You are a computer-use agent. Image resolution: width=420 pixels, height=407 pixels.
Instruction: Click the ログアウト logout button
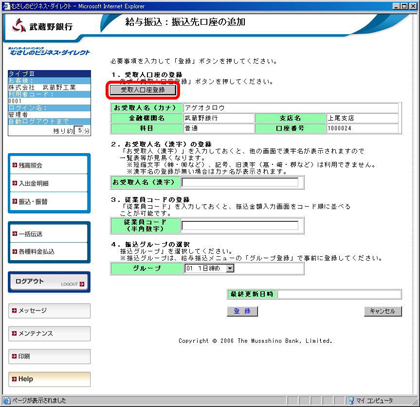(49, 282)
